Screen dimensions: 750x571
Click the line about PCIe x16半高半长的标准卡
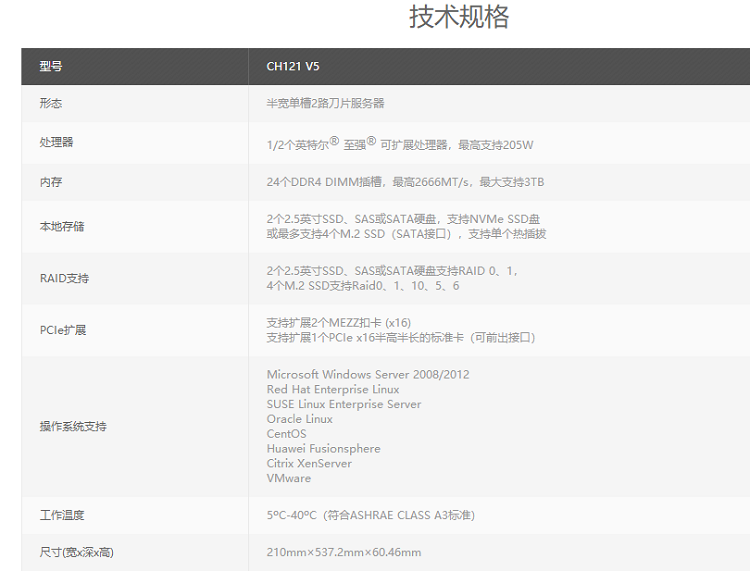[401, 338]
